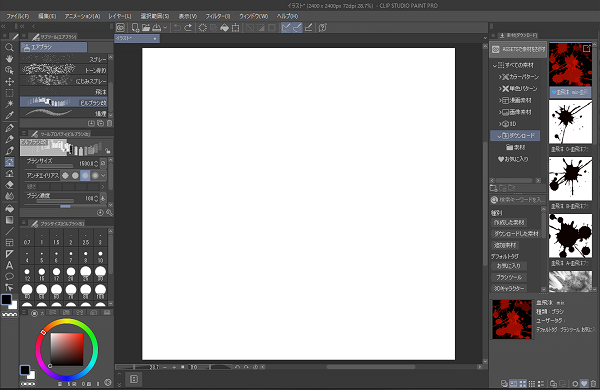Click the Fill icon in command bar

225,28
